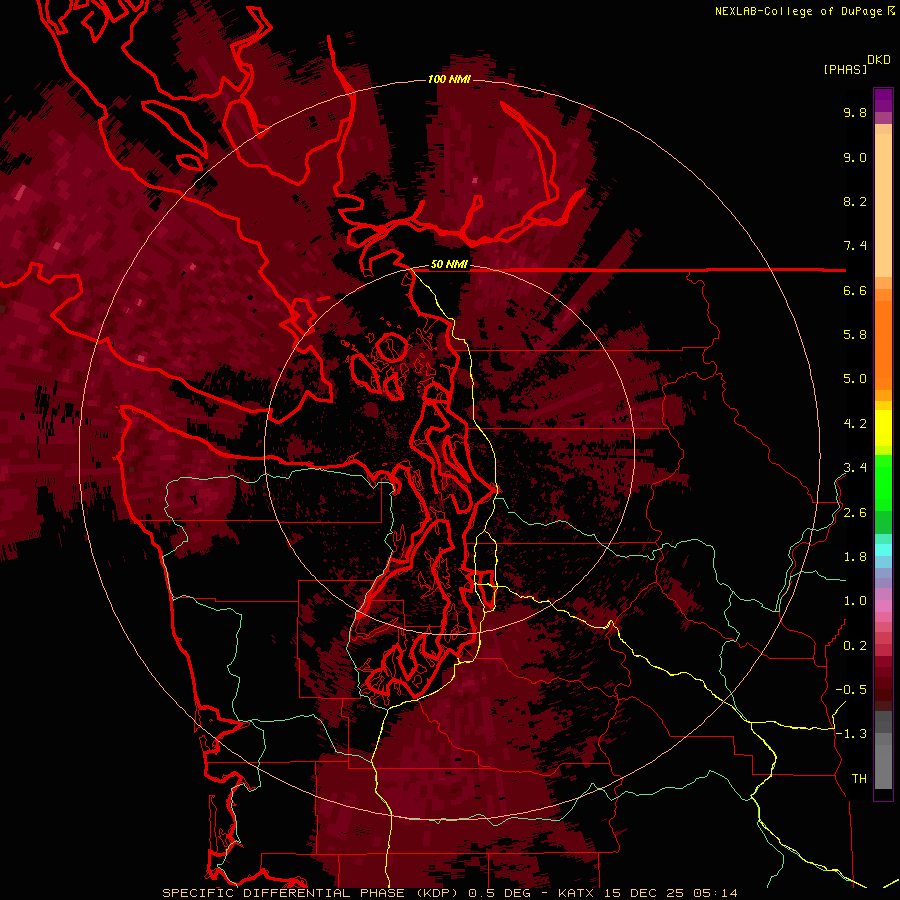
Task: Click the 8.2 scale value
Action: [855, 201]
